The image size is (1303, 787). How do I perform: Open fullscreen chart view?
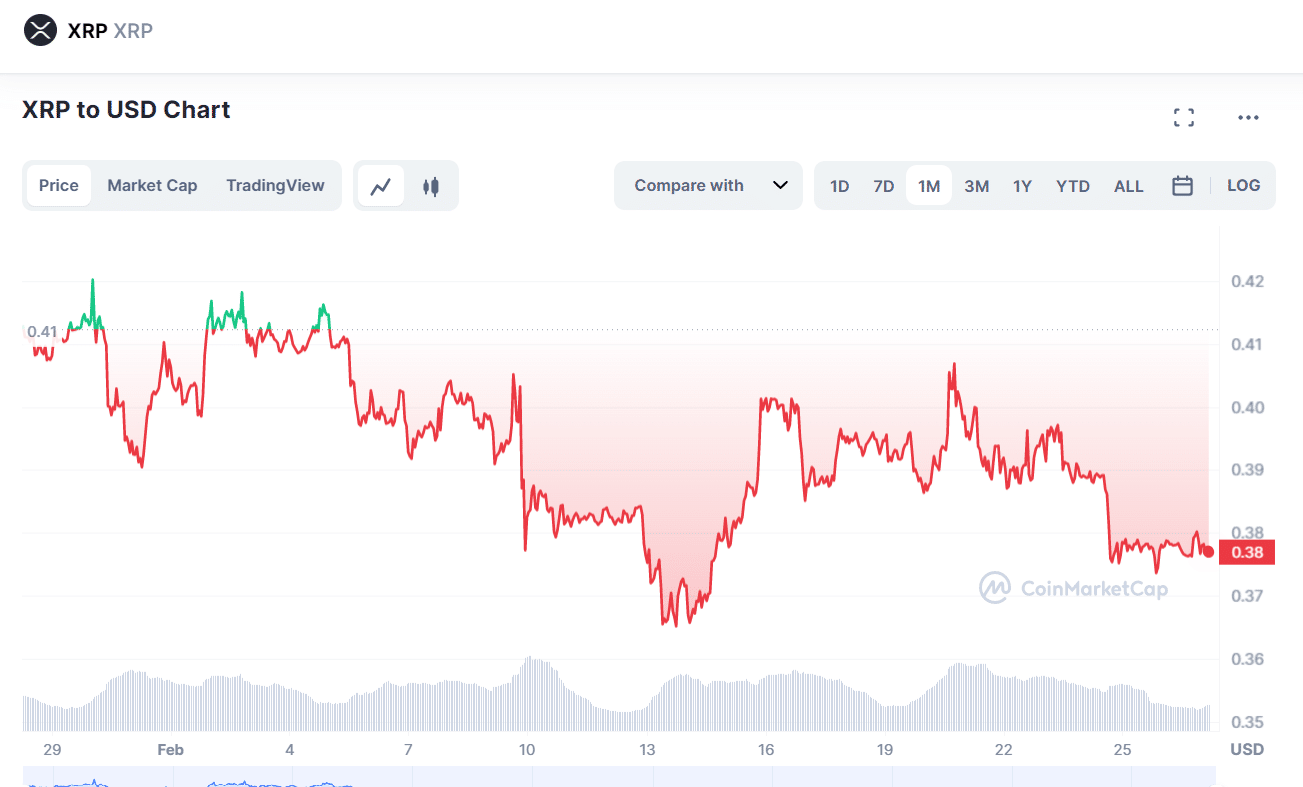1184,118
